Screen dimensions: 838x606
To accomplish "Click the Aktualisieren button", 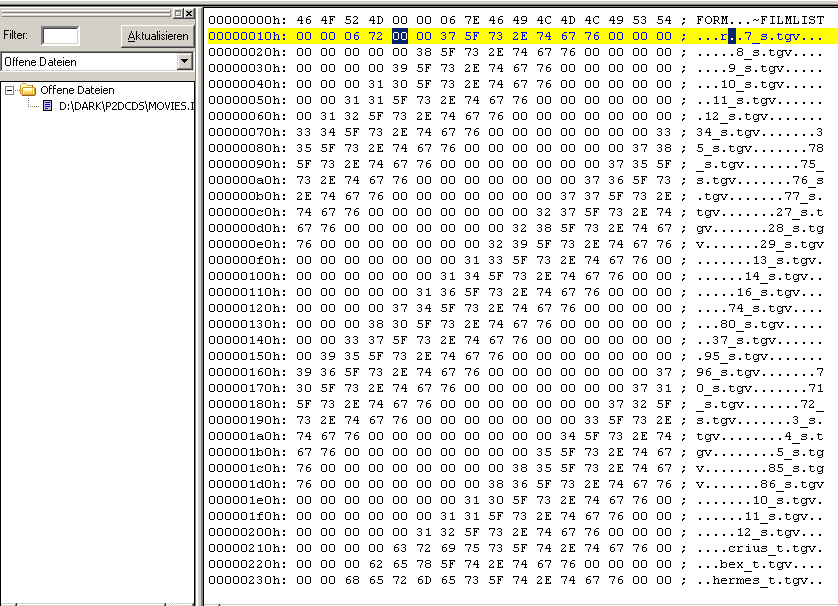I will tap(158, 36).
